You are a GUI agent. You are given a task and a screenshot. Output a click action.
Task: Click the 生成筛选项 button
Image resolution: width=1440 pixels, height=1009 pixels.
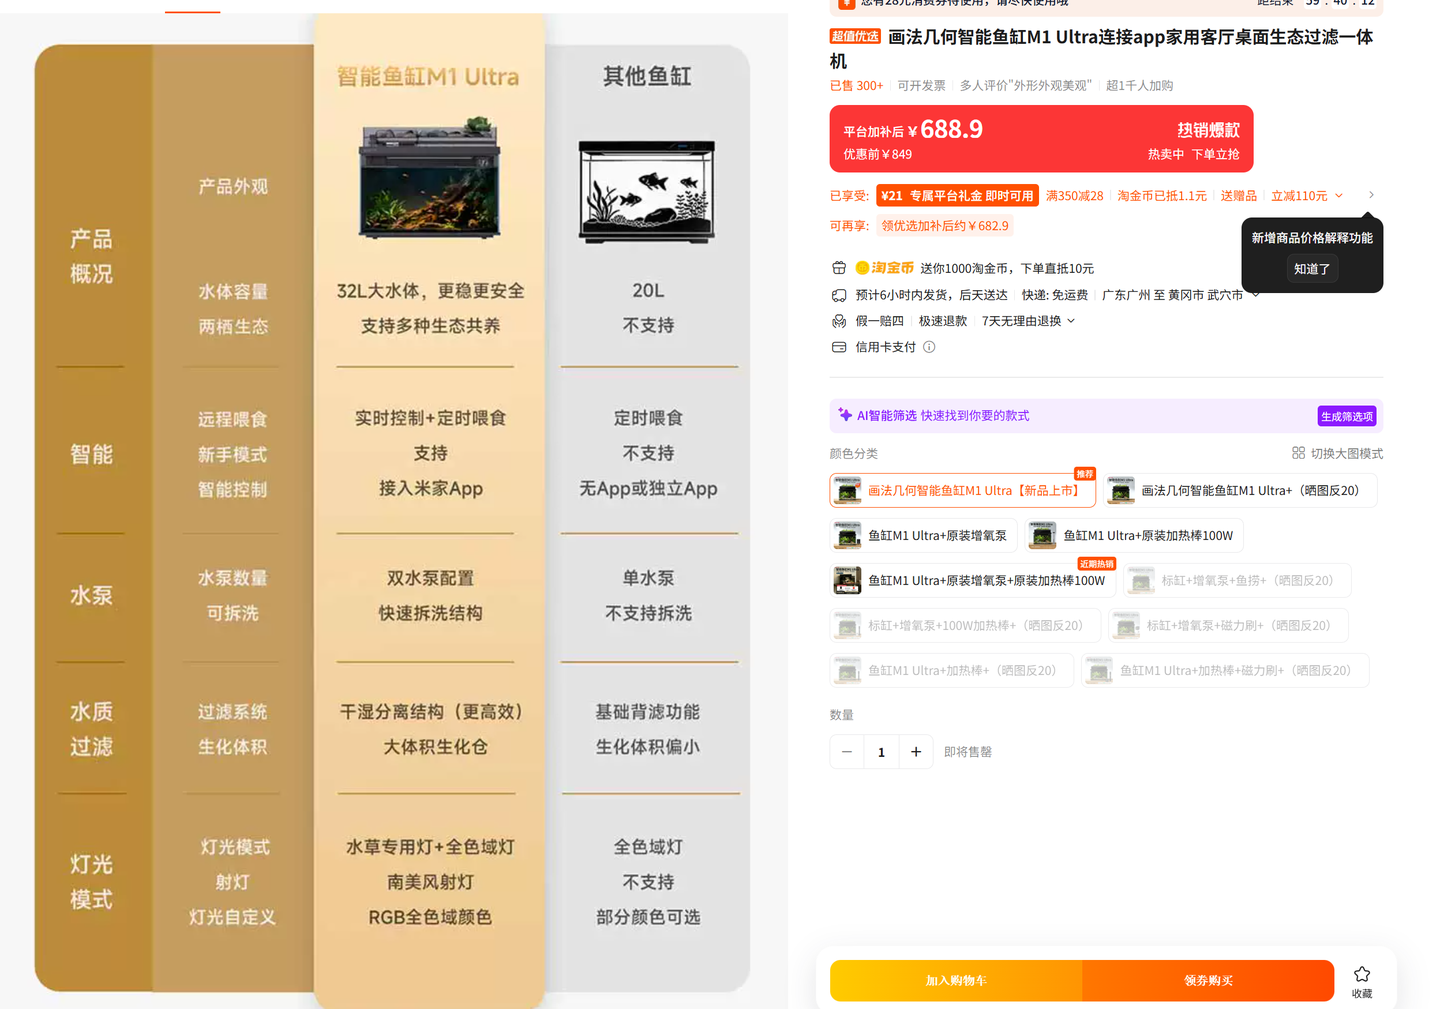click(x=1346, y=416)
